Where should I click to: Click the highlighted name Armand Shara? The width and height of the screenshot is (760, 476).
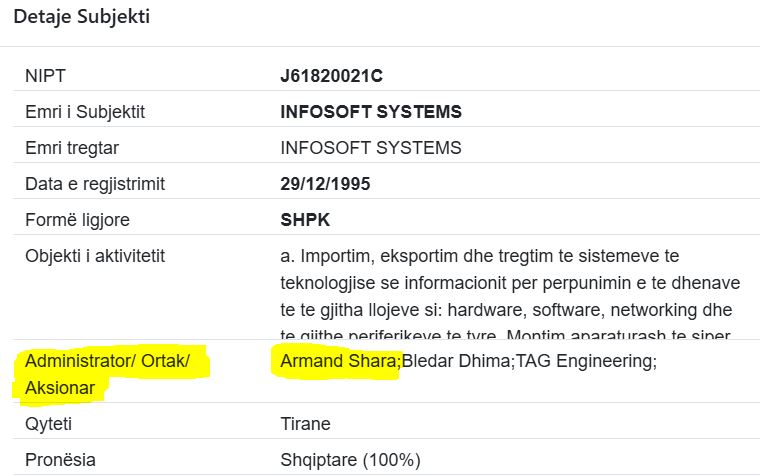pyautogui.click(x=340, y=362)
